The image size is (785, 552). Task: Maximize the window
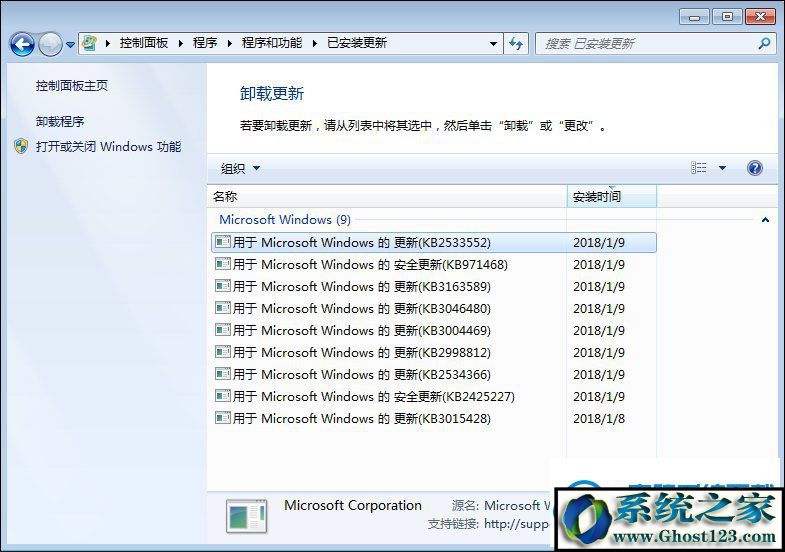[x=727, y=17]
